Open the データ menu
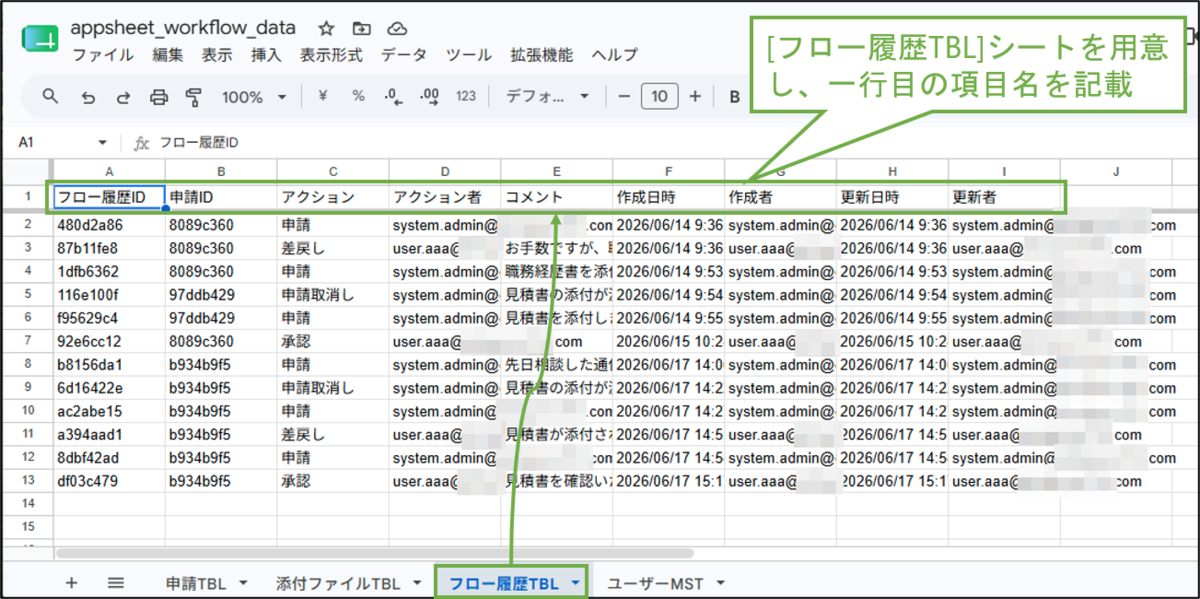 tap(404, 55)
